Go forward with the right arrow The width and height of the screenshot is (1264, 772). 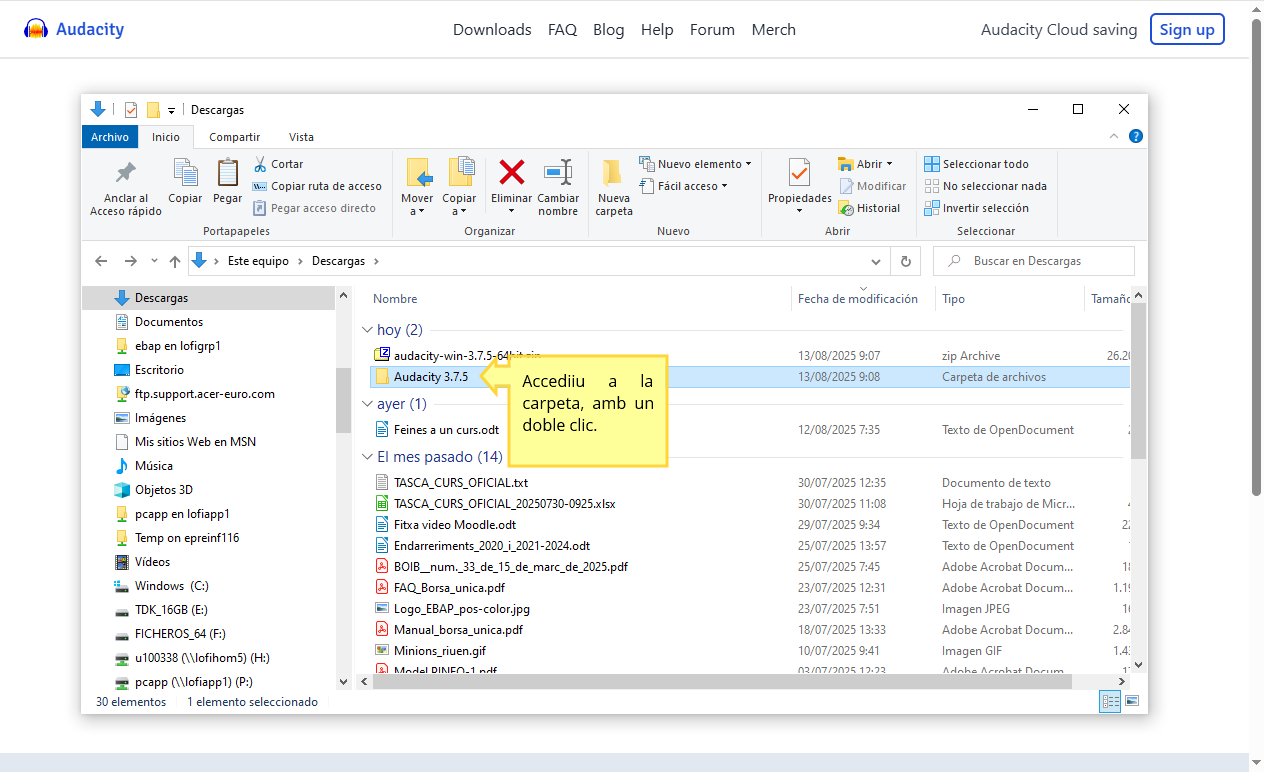point(130,261)
